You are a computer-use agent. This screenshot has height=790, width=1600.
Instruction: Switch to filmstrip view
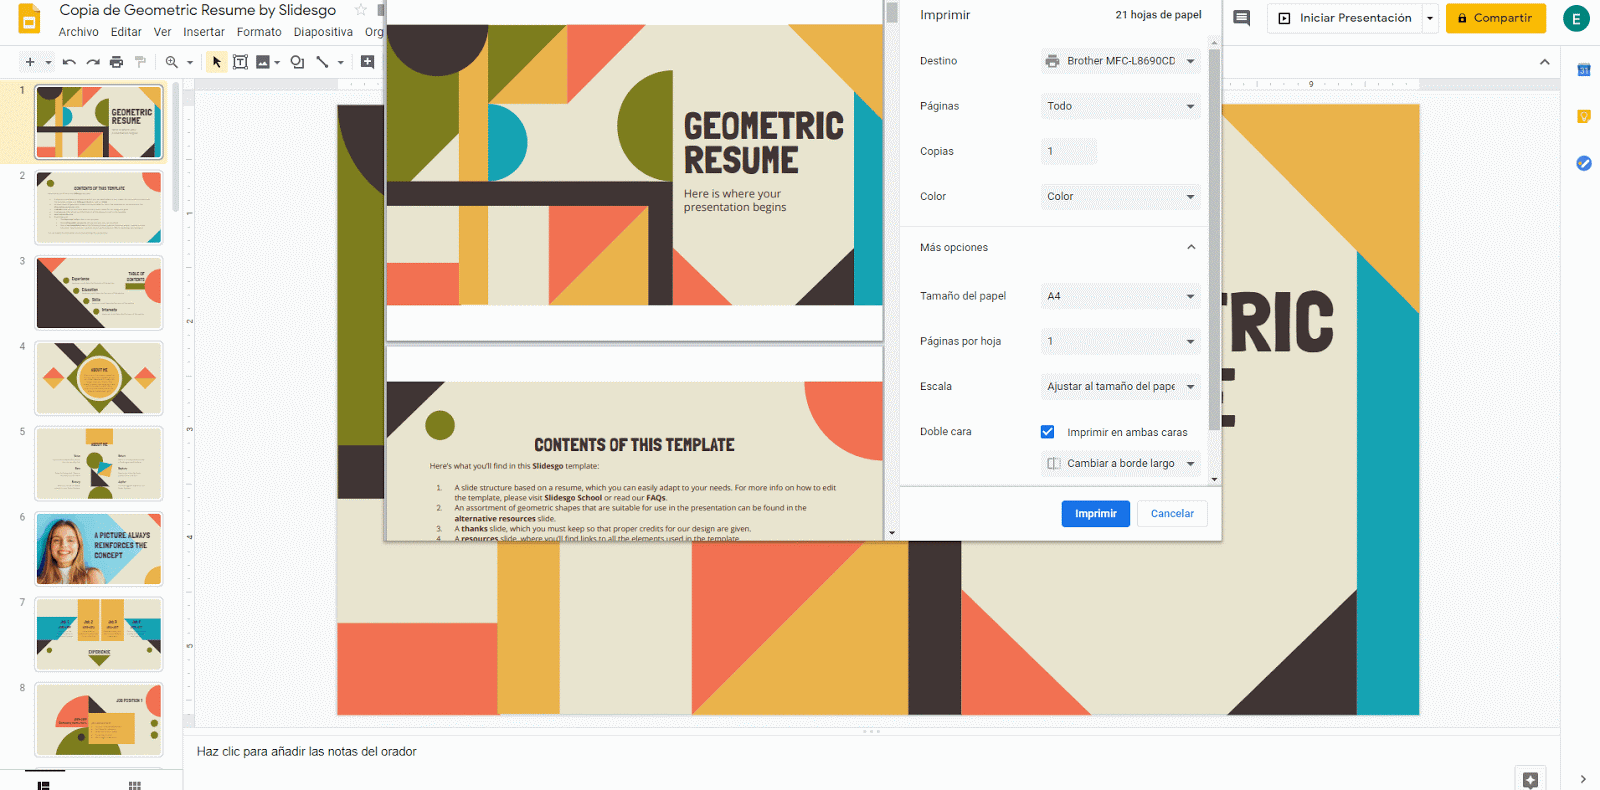[x=43, y=785]
